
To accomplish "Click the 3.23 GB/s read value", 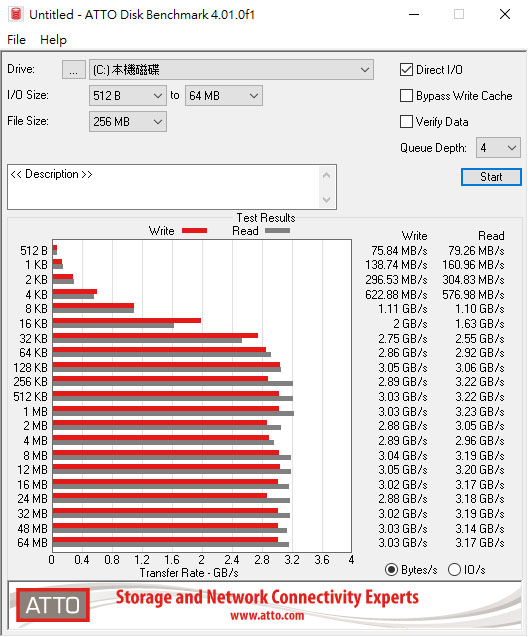I will (x=480, y=412).
